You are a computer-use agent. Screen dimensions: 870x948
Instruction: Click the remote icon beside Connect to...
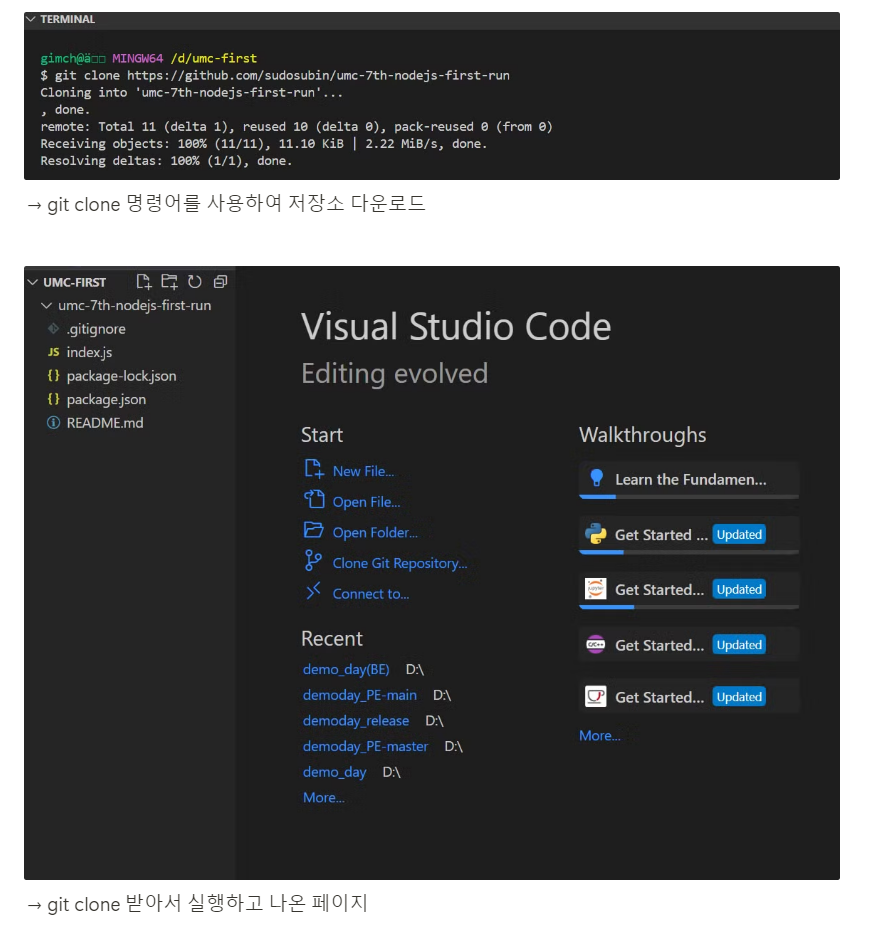313,591
